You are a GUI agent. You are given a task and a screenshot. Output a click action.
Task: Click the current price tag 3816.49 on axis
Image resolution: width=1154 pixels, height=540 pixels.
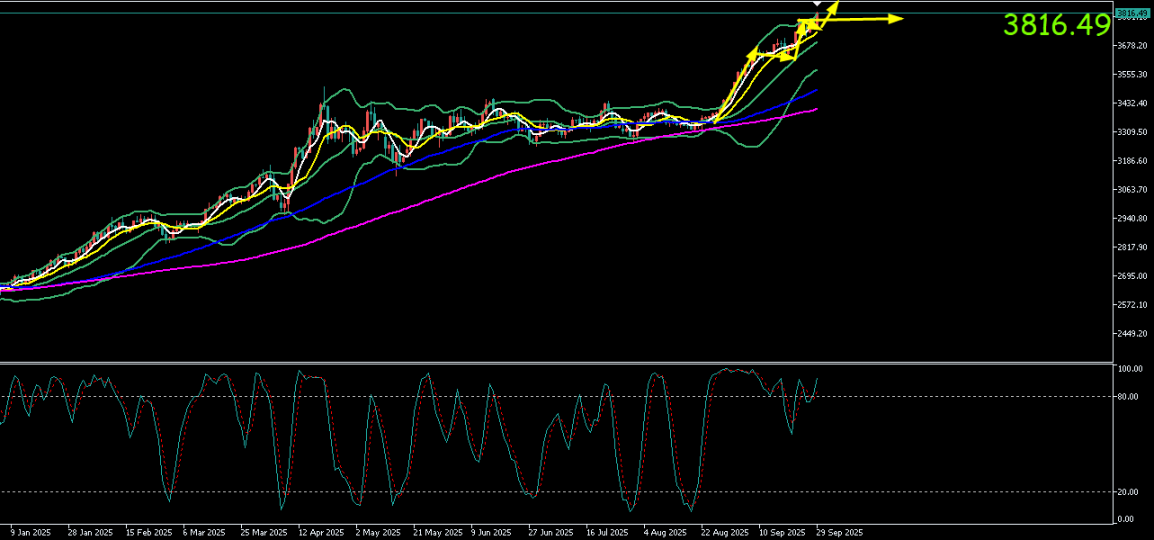pyautogui.click(x=1133, y=13)
